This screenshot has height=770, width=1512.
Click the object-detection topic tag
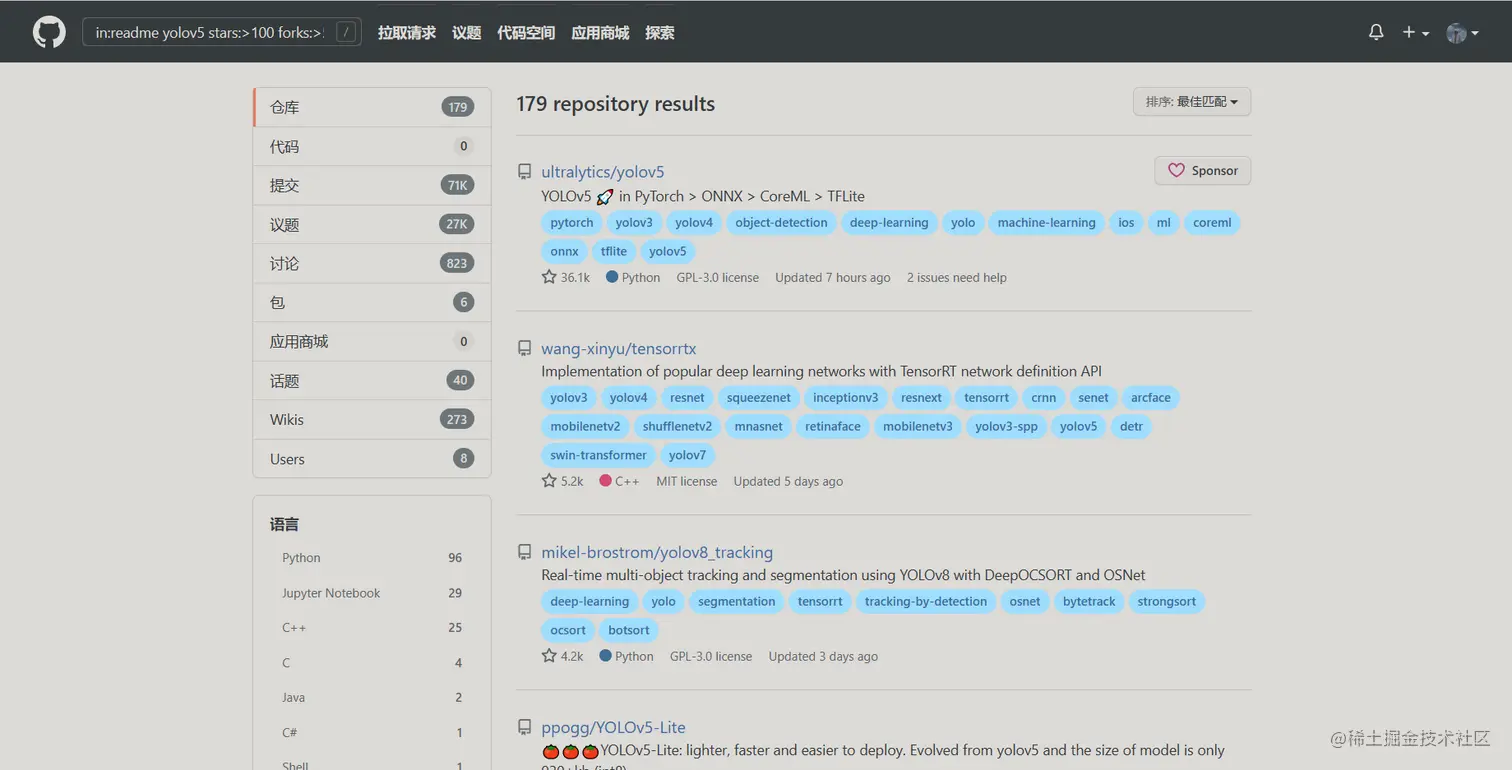point(781,223)
